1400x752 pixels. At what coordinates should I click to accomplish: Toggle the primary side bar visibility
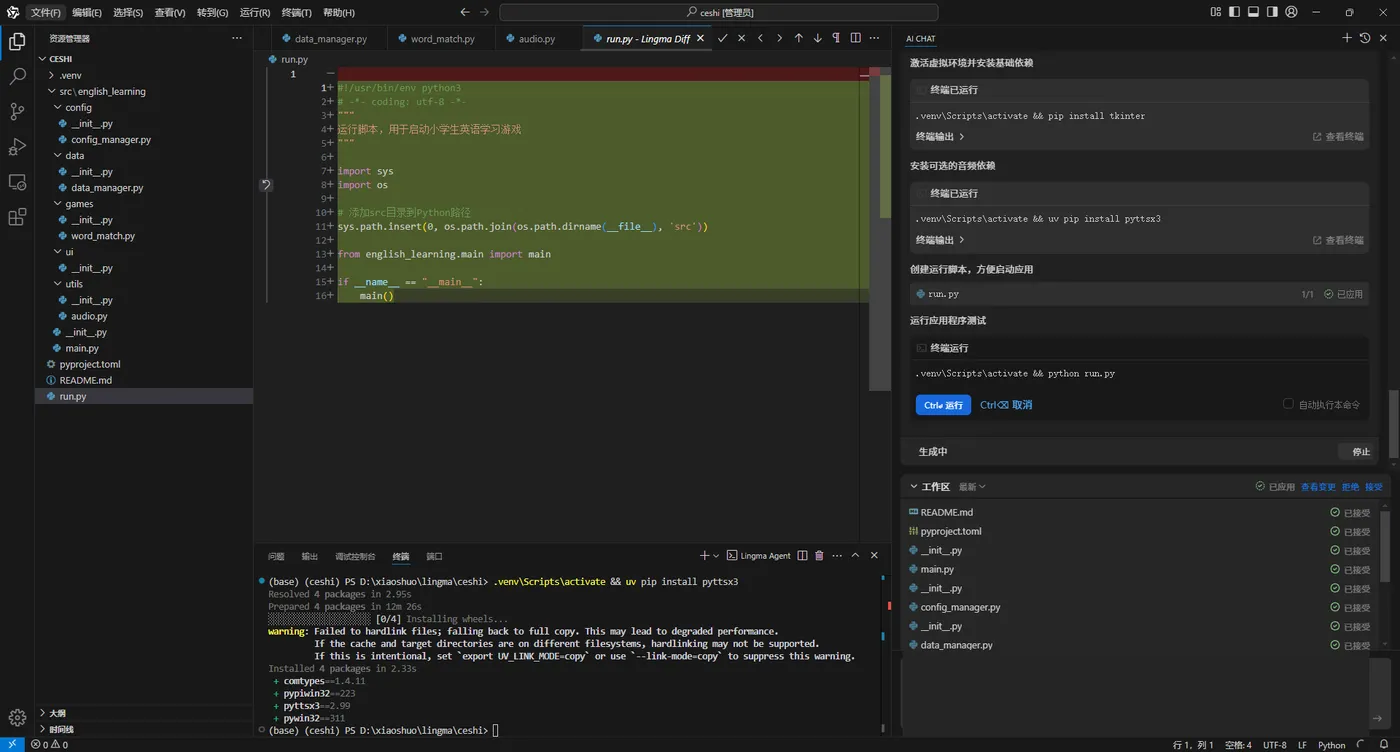coord(1235,12)
